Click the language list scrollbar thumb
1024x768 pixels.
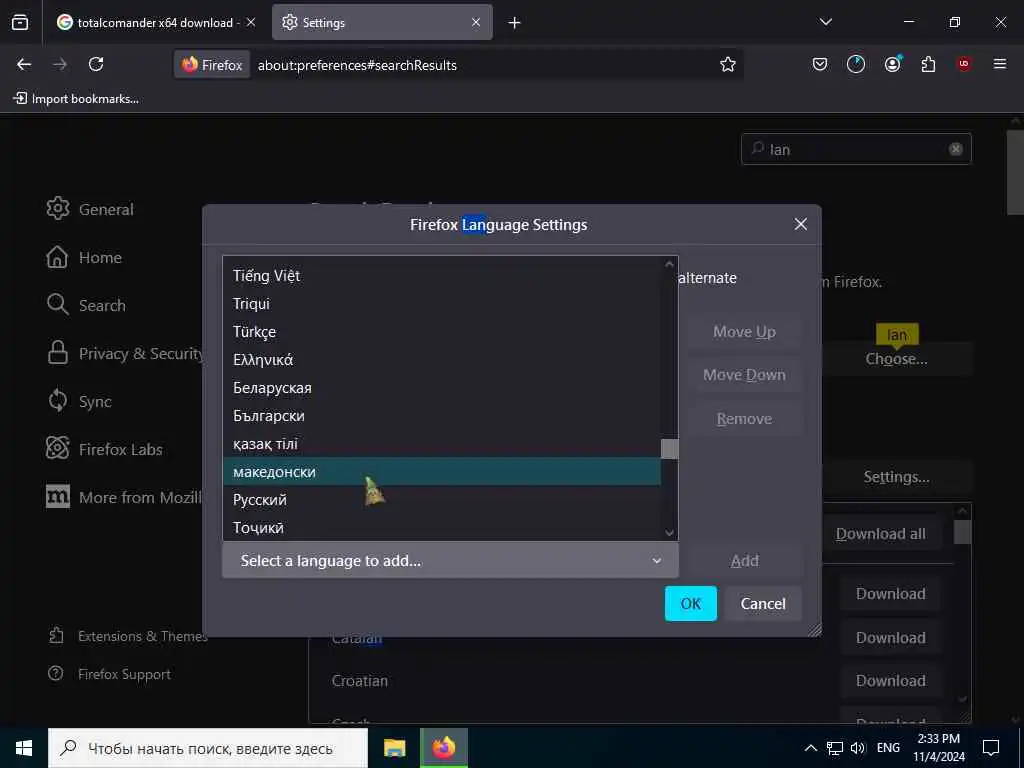click(669, 449)
